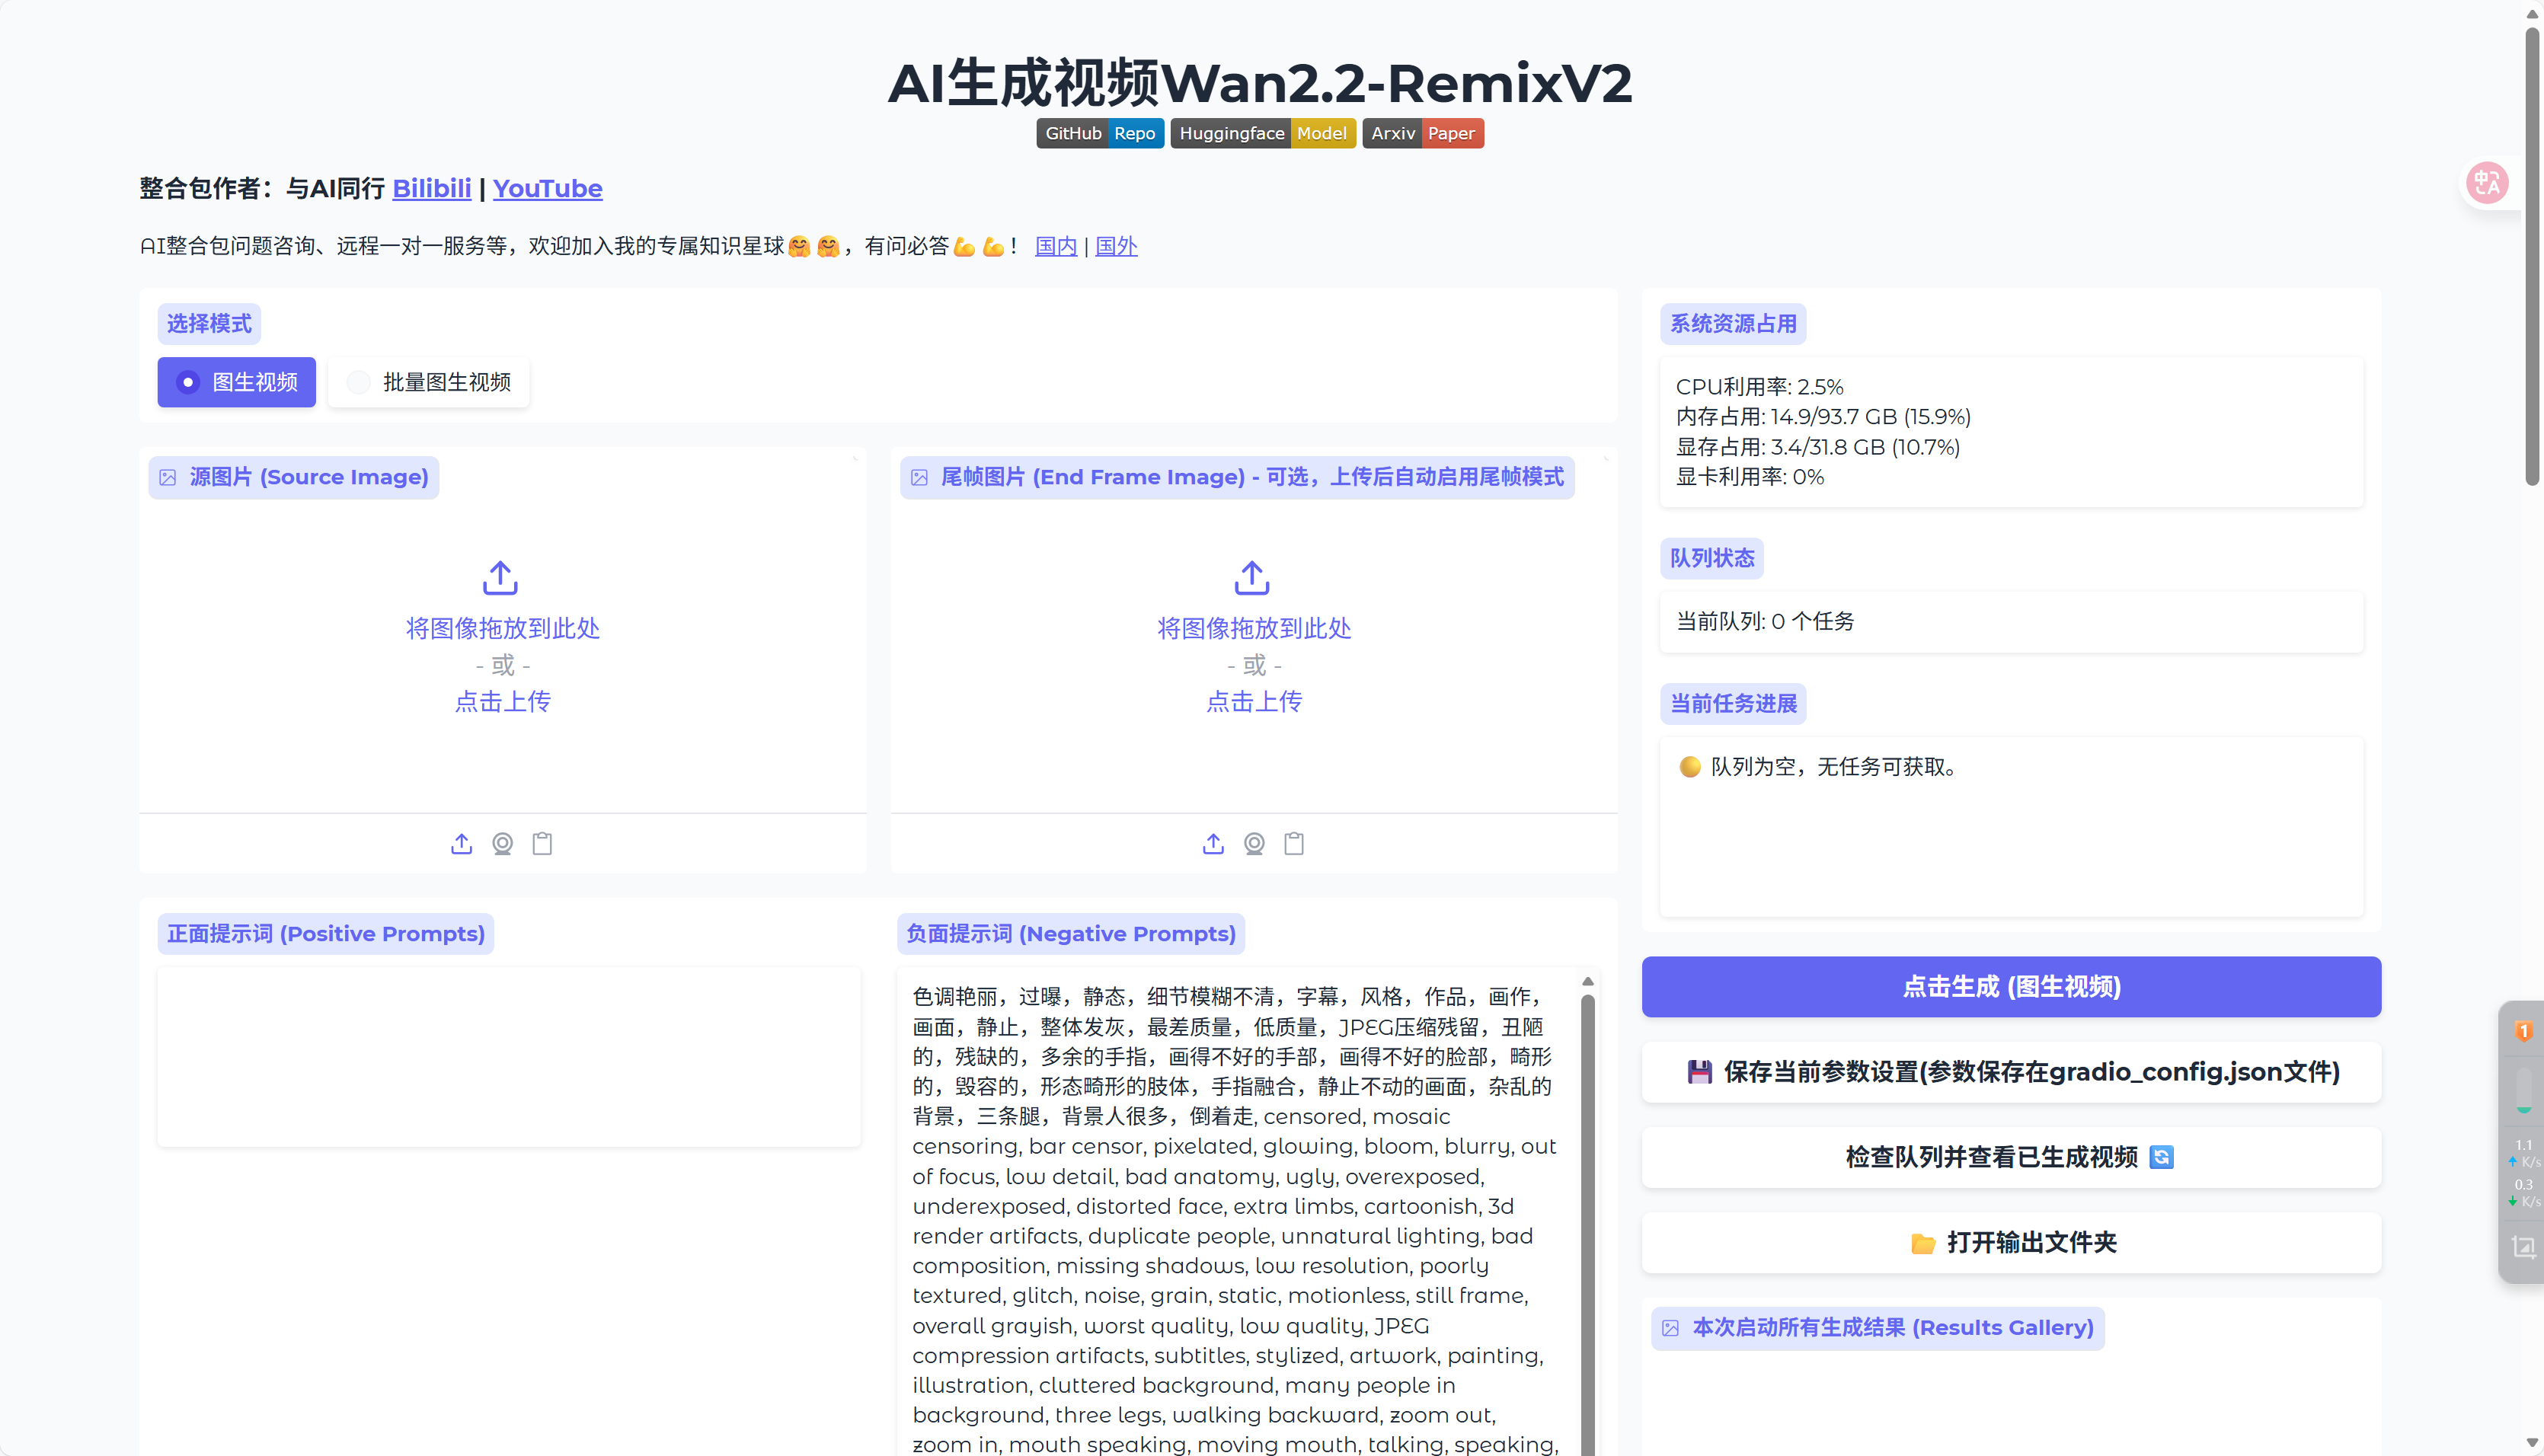Open the GitHub Repo badge
This screenshot has height=1456, width=2544.
coord(1099,133)
